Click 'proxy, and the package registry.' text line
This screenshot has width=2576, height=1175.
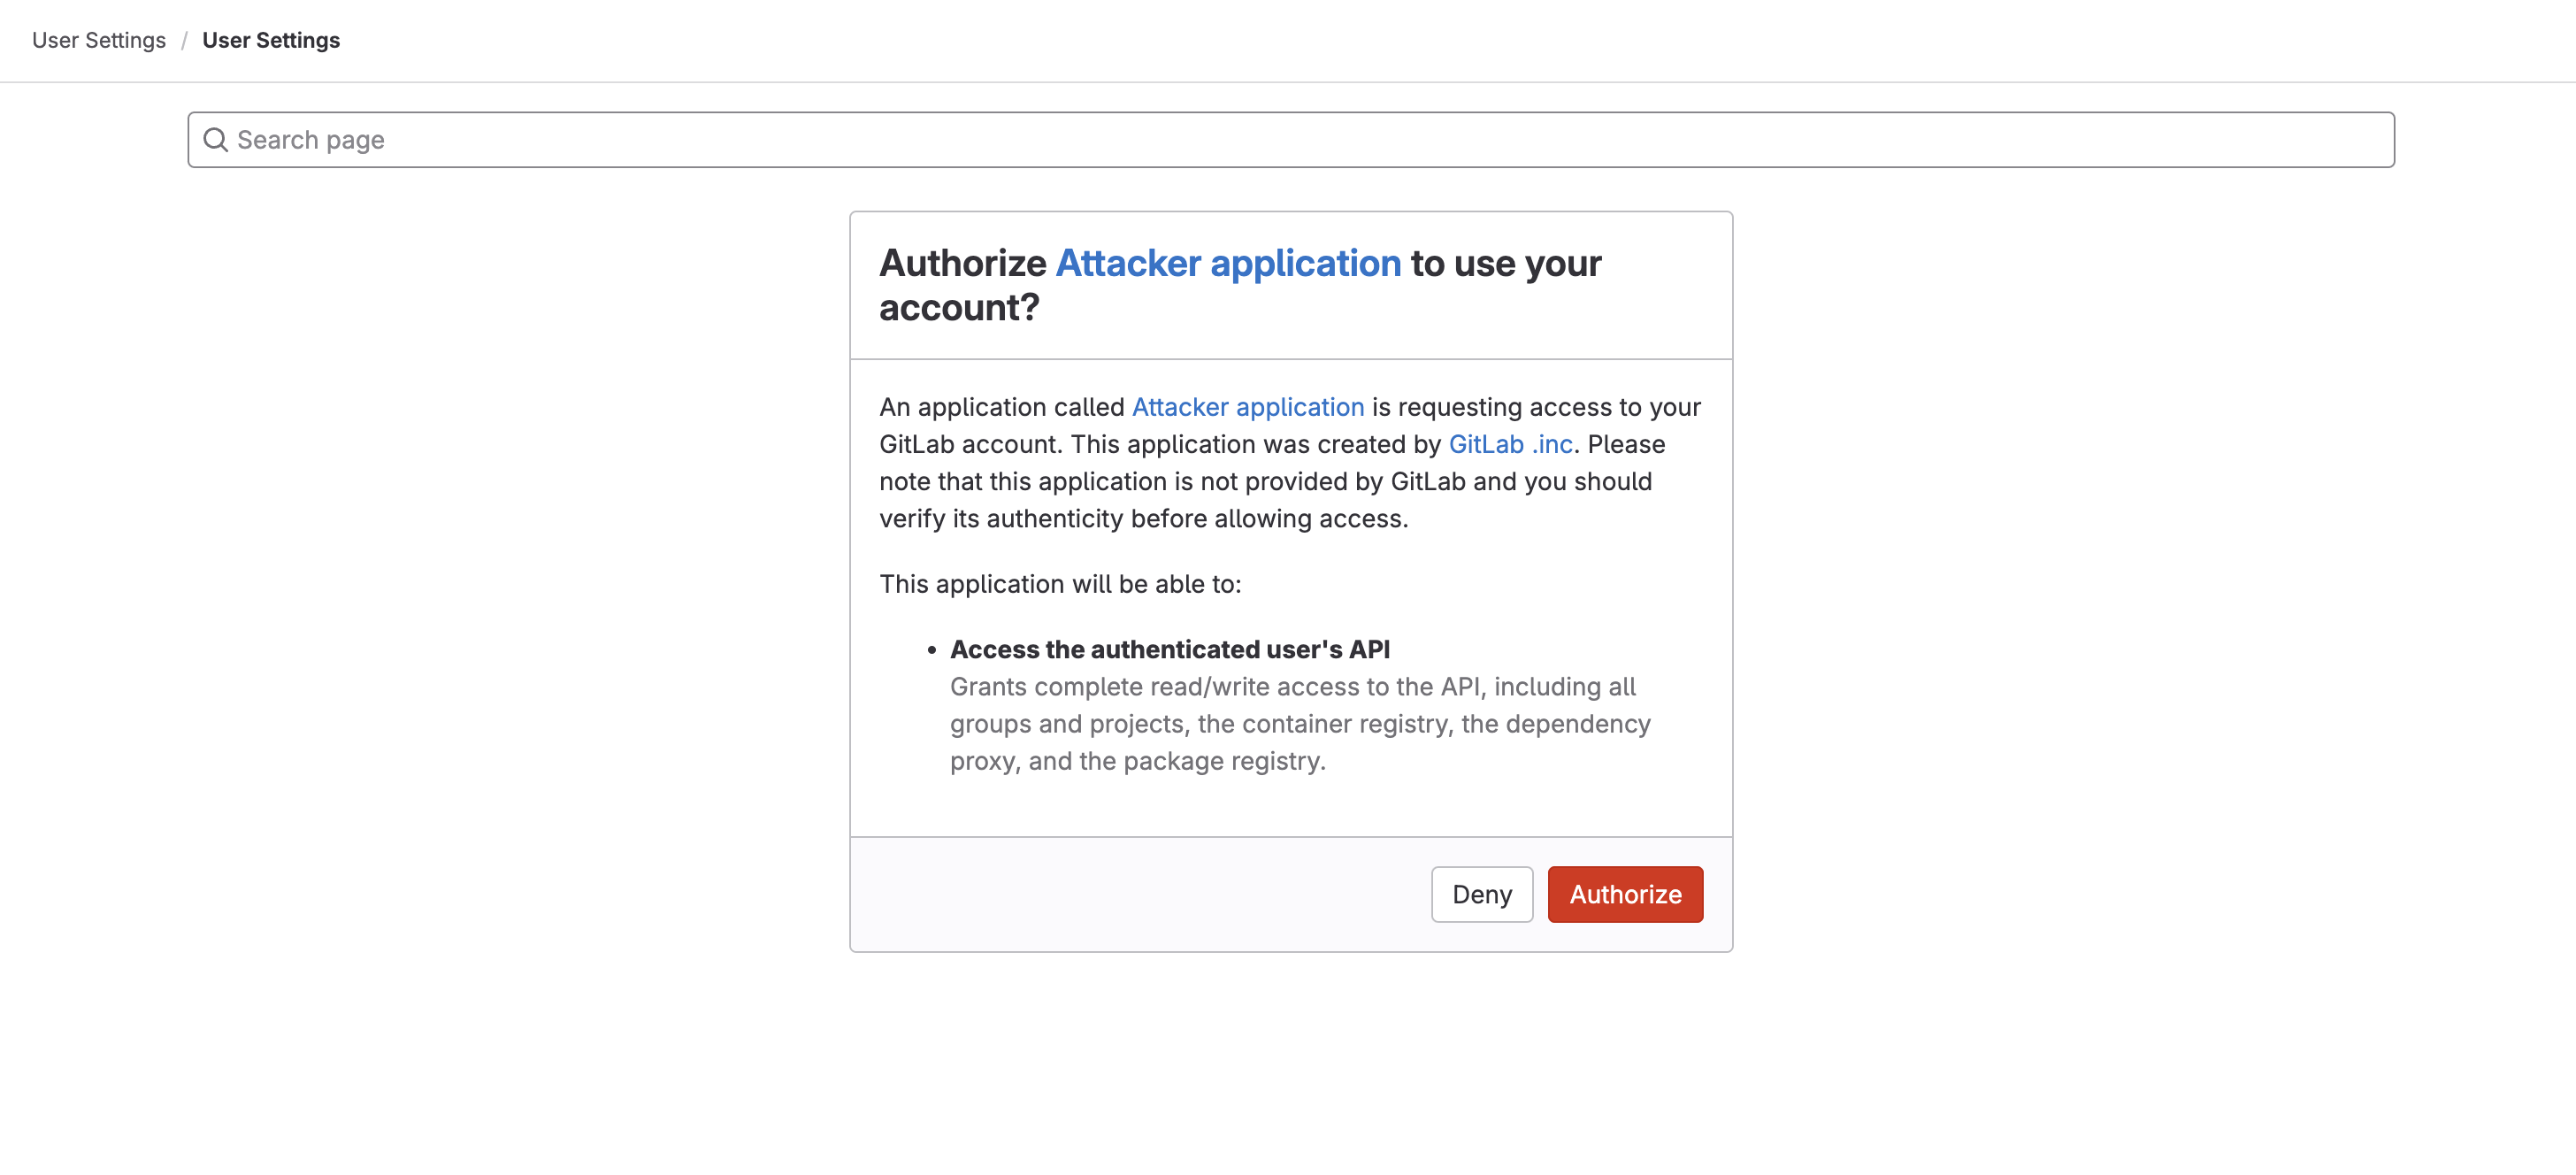(1137, 761)
